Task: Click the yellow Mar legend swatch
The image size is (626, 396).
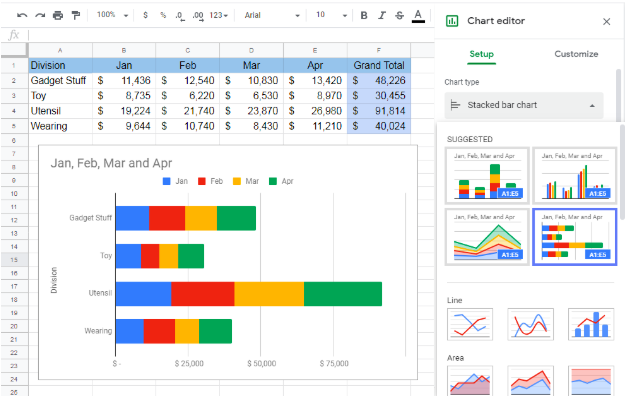Action: tap(237, 181)
